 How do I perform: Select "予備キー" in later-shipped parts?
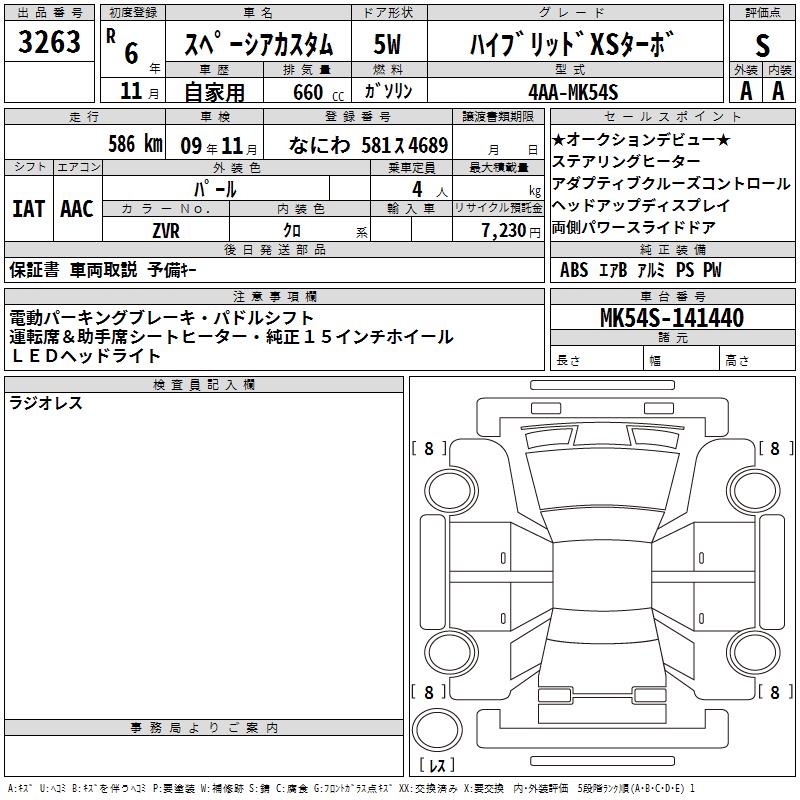172,269
